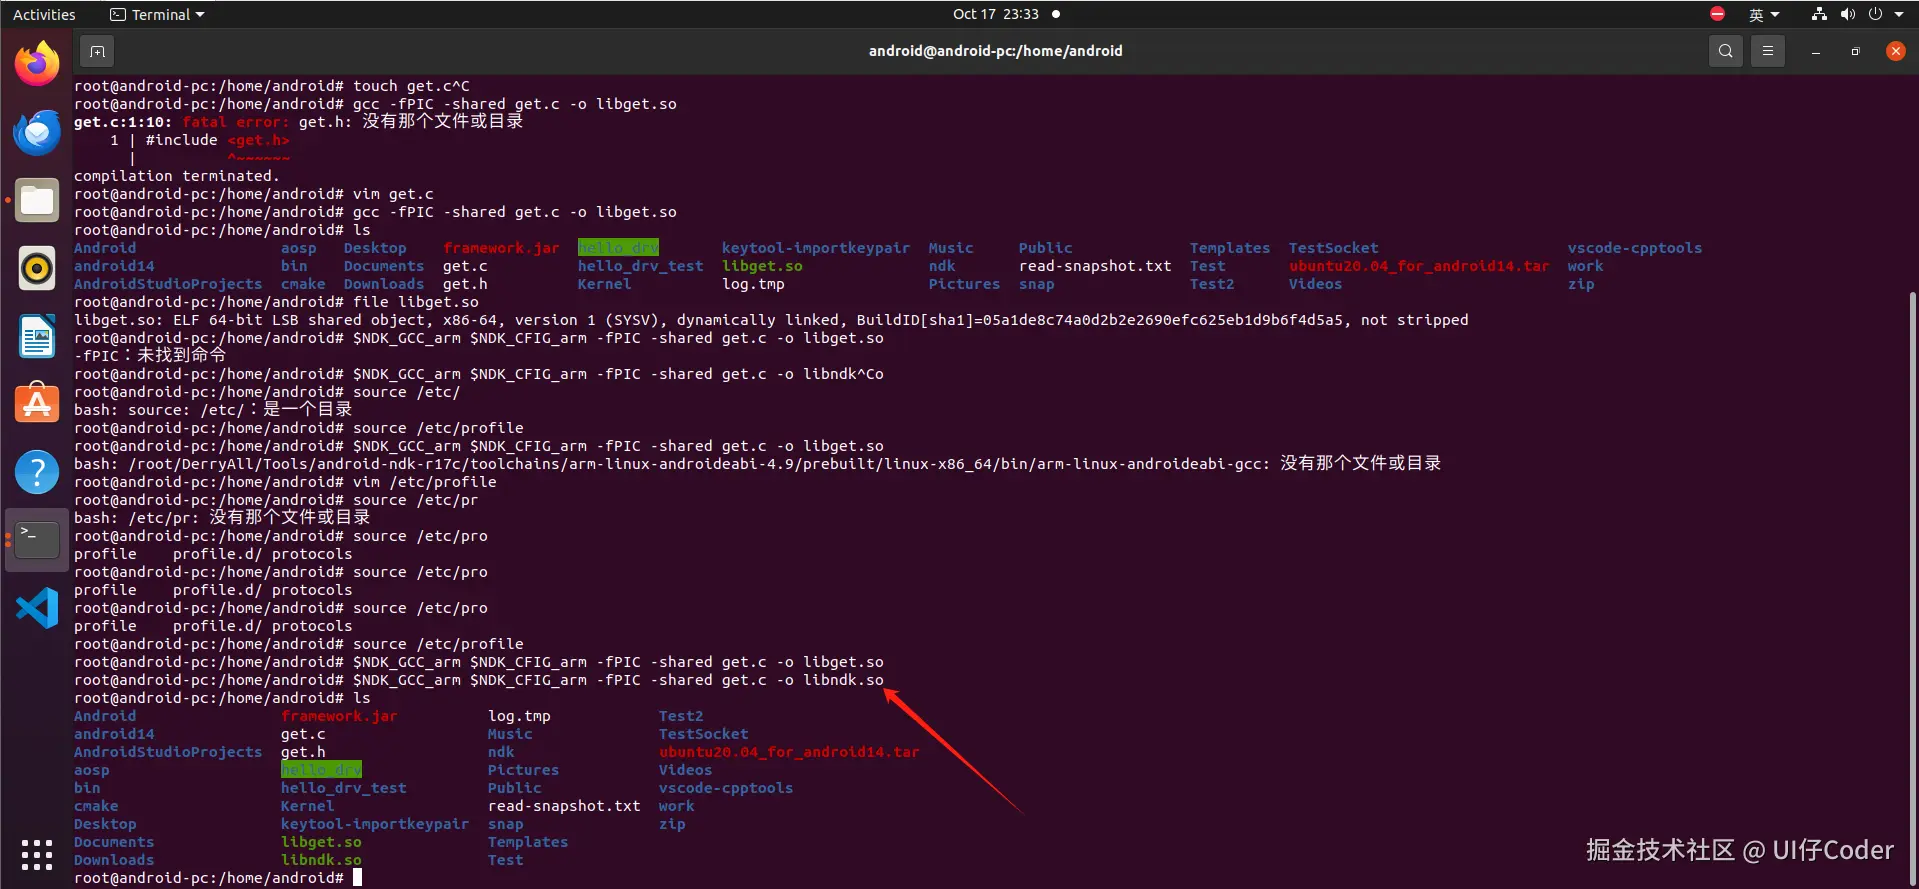Open the terminal hamburger menu

click(1768, 51)
